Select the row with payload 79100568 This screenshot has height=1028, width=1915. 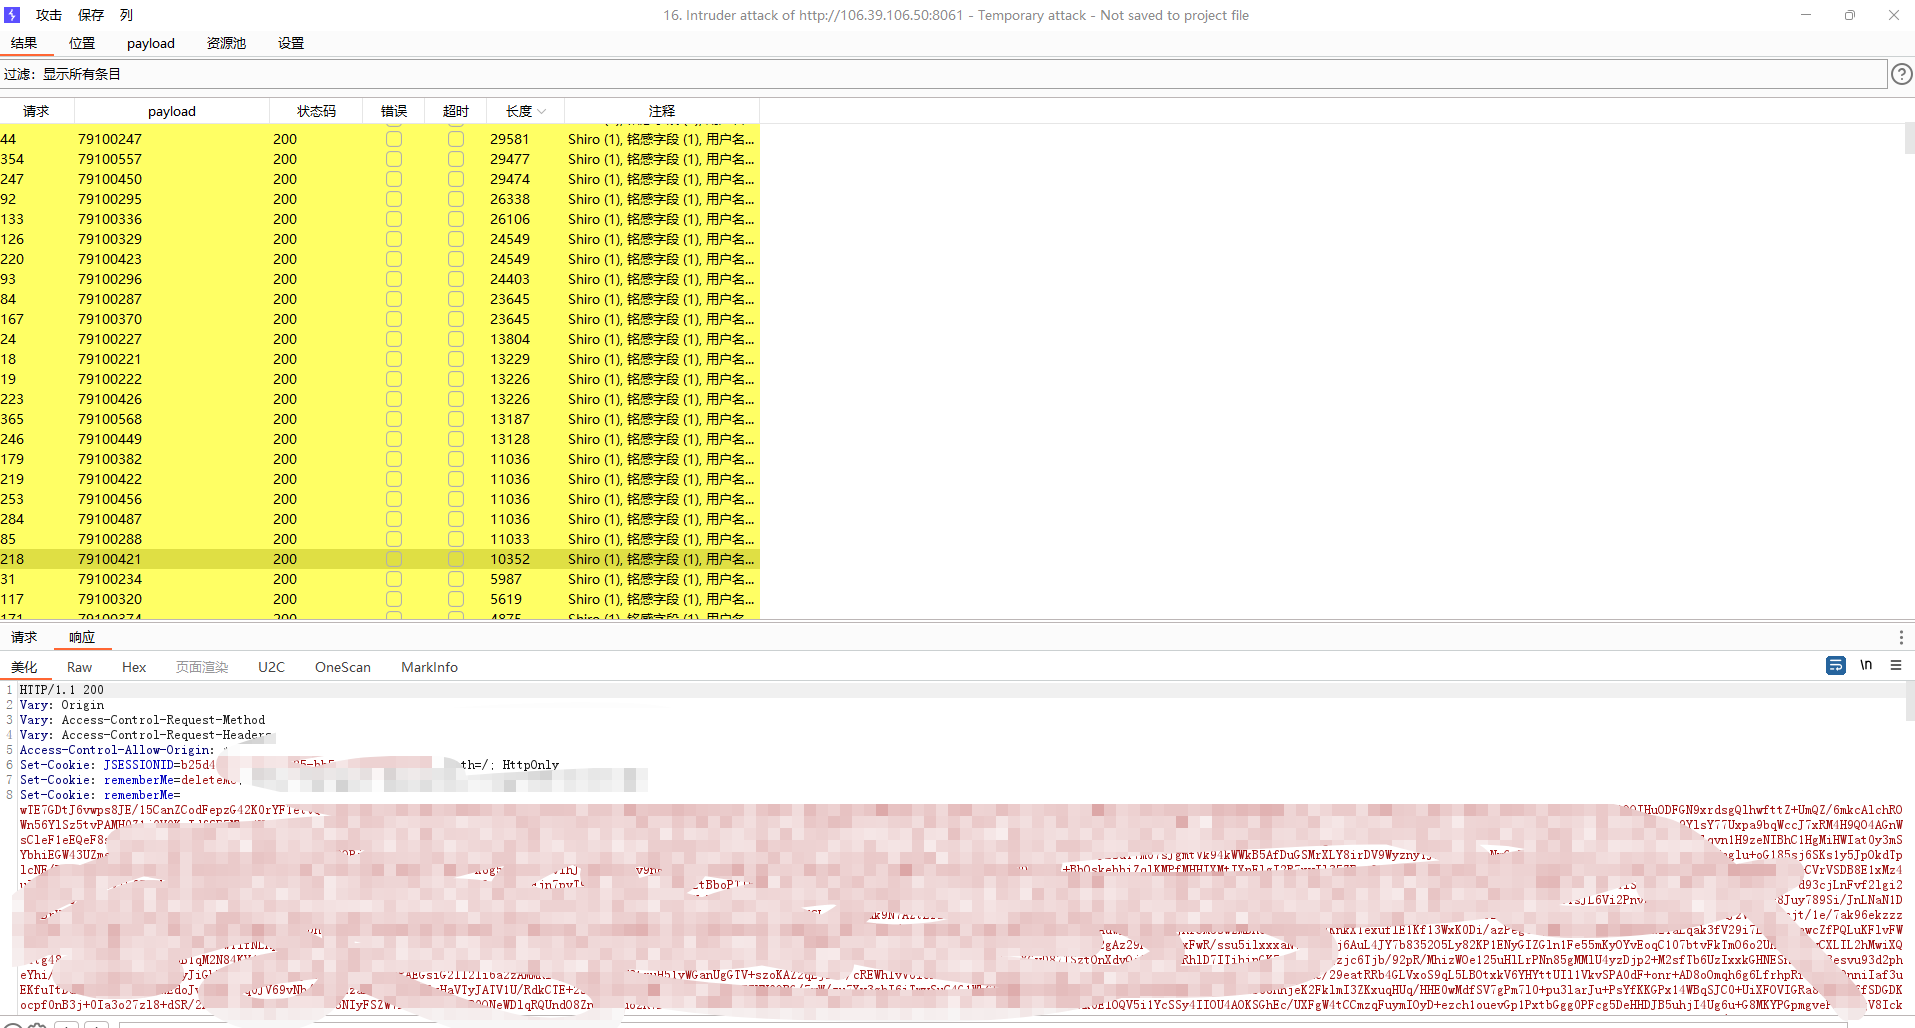tap(380, 419)
